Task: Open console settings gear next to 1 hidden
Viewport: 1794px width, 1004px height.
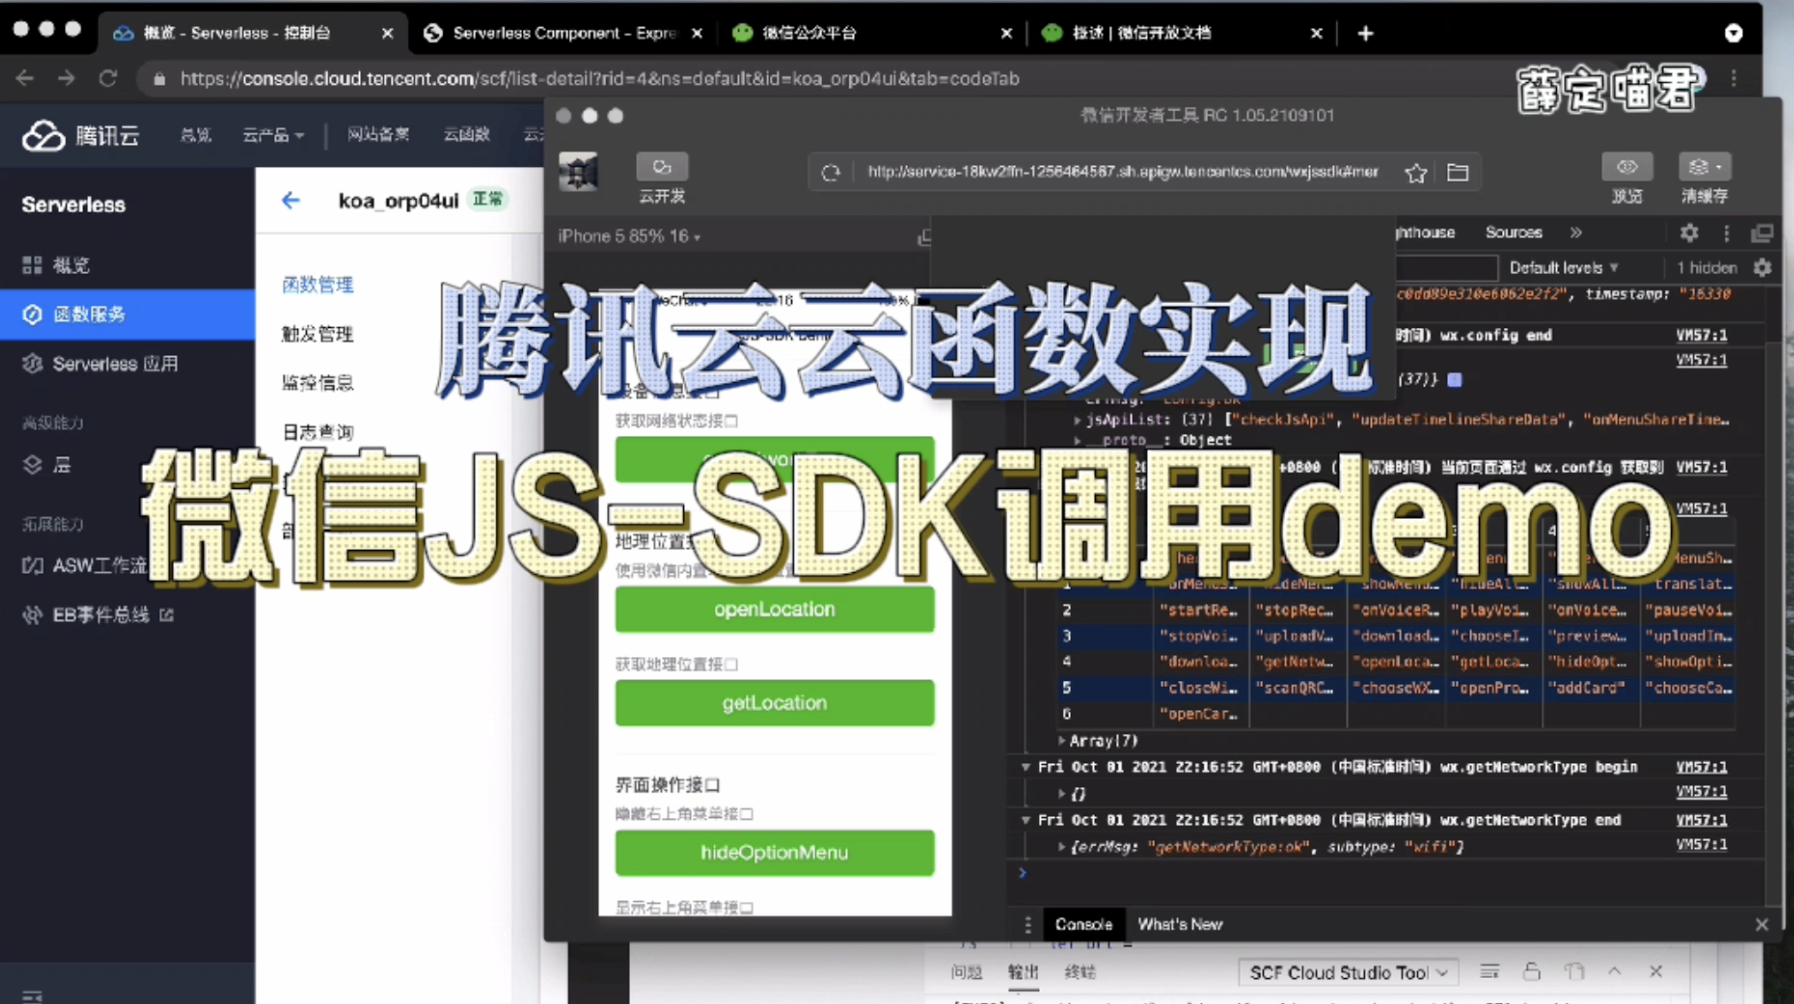Action: [1762, 268]
